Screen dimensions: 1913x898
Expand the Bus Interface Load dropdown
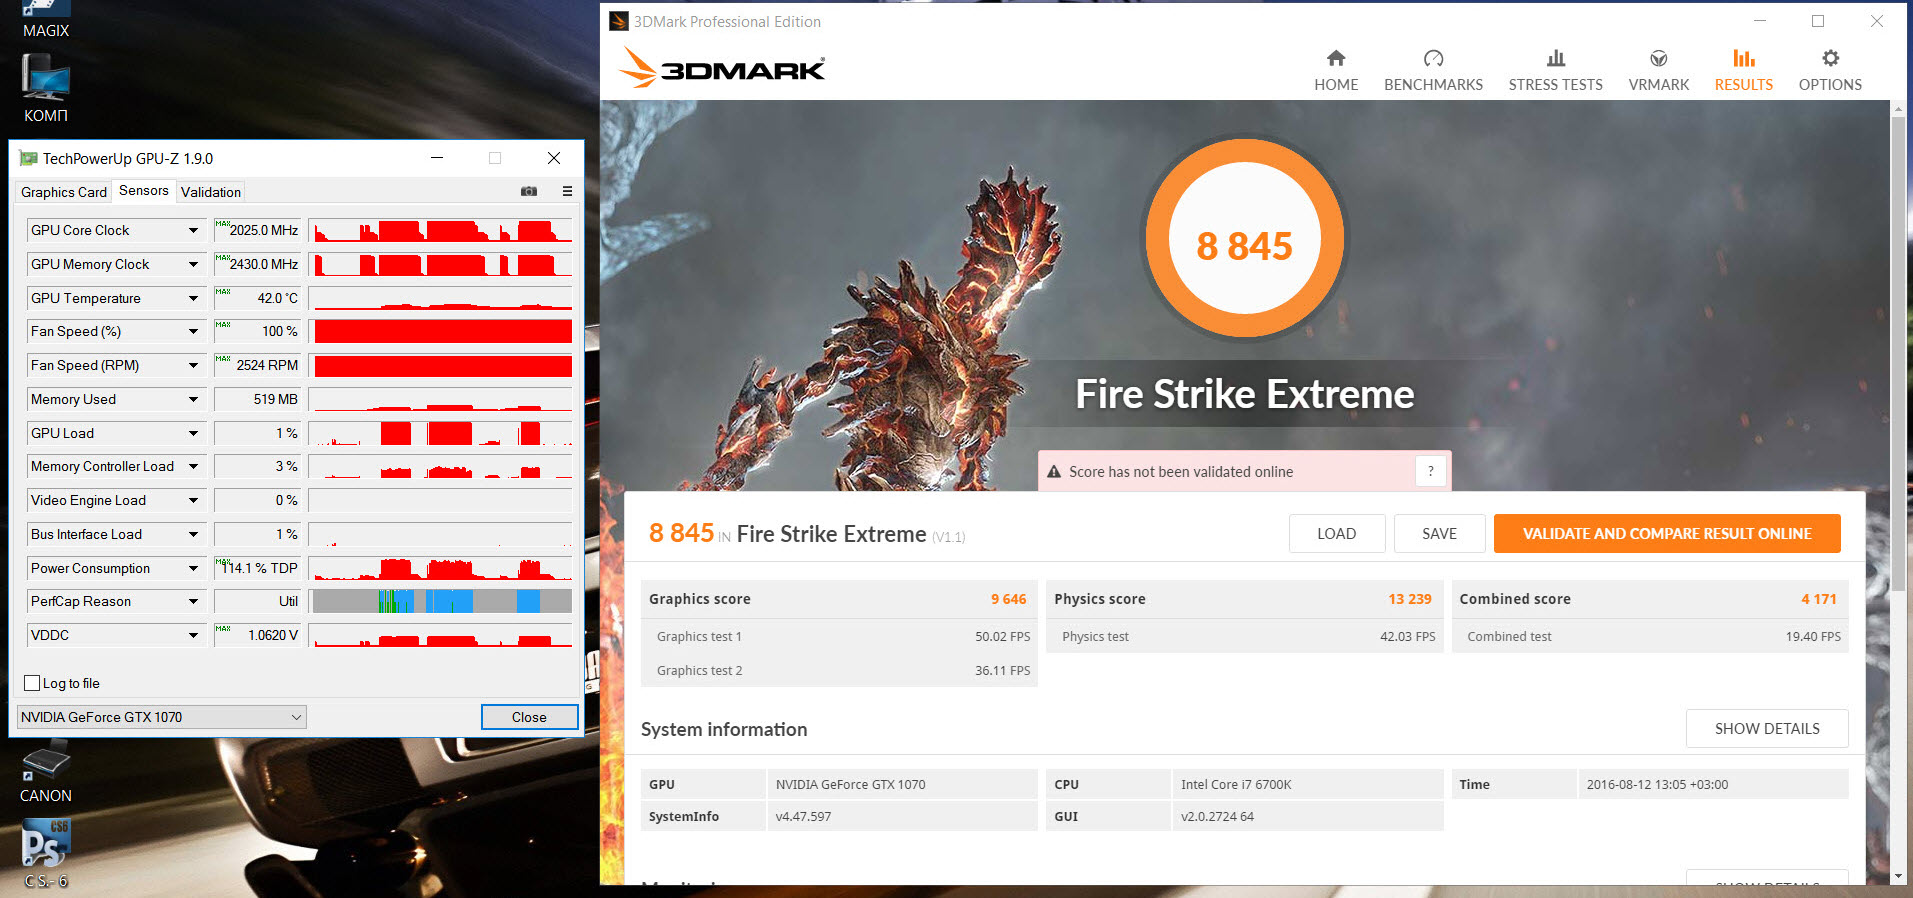click(x=193, y=535)
